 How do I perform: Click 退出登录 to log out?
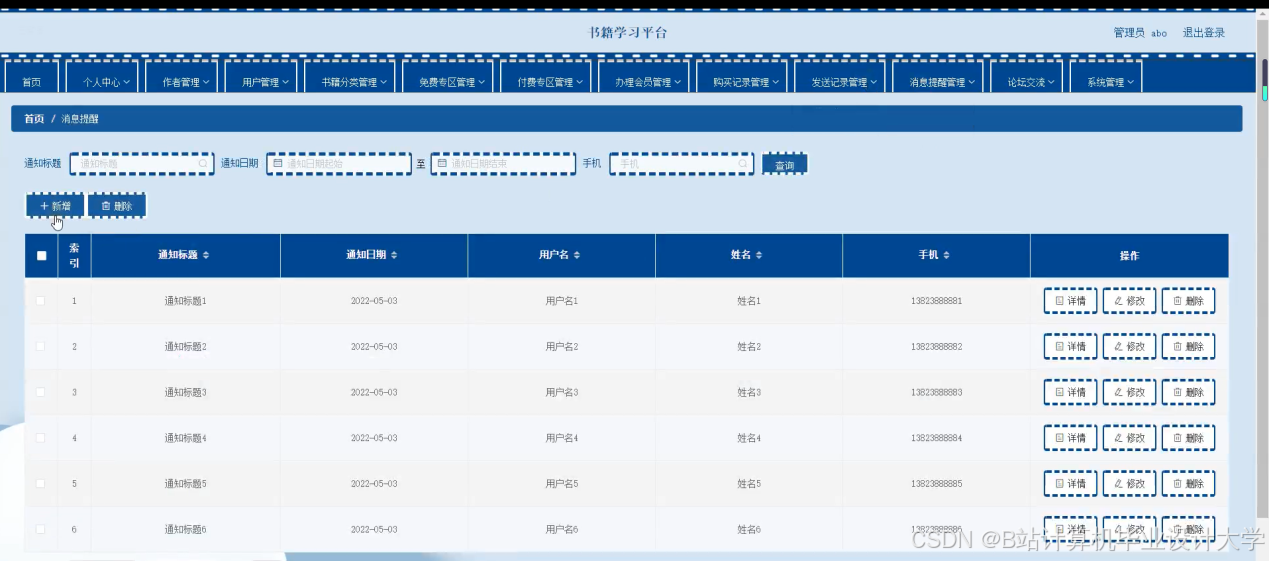pyautogui.click(x=1203, y=33)
